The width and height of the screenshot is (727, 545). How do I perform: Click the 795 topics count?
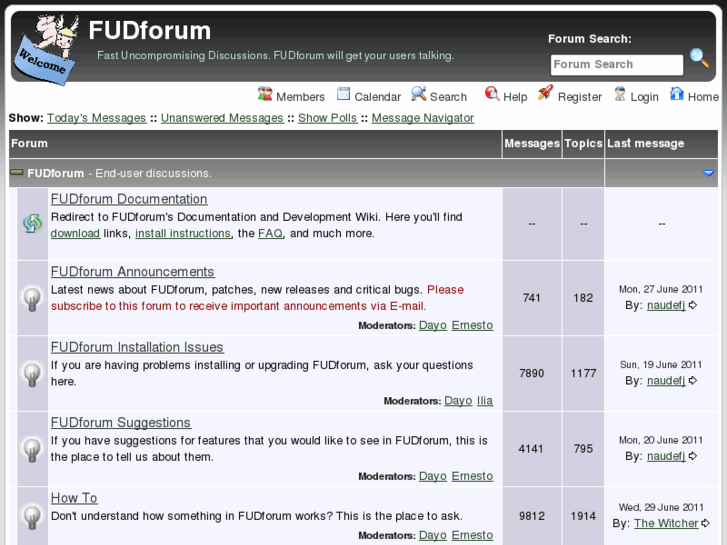coord(583,449)
